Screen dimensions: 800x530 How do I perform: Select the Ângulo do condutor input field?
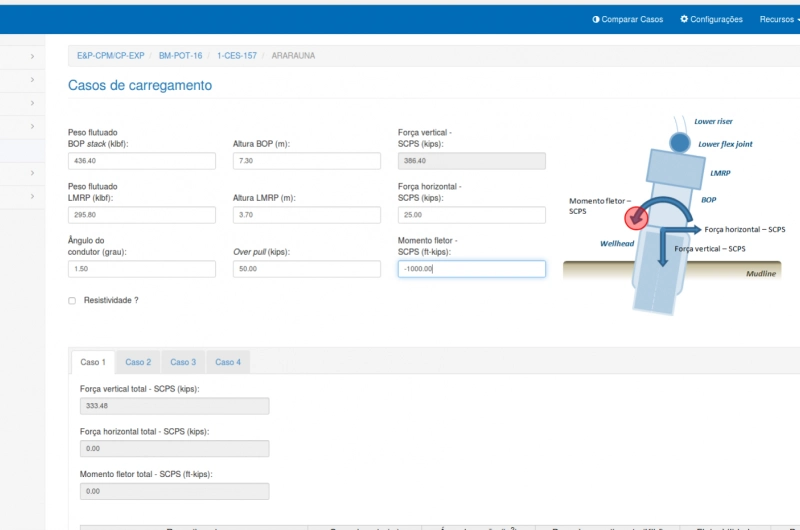141,269
